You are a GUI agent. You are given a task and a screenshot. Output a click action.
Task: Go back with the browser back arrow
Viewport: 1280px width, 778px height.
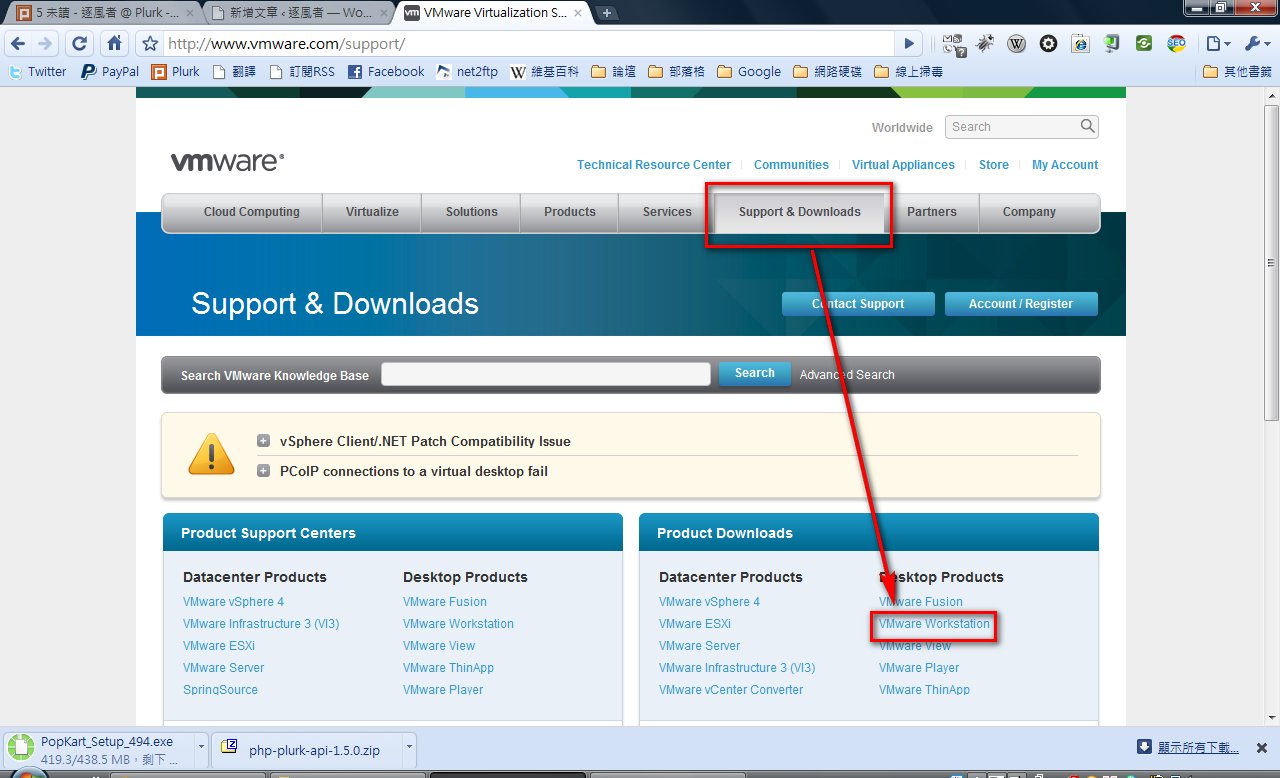click(18, 44)
